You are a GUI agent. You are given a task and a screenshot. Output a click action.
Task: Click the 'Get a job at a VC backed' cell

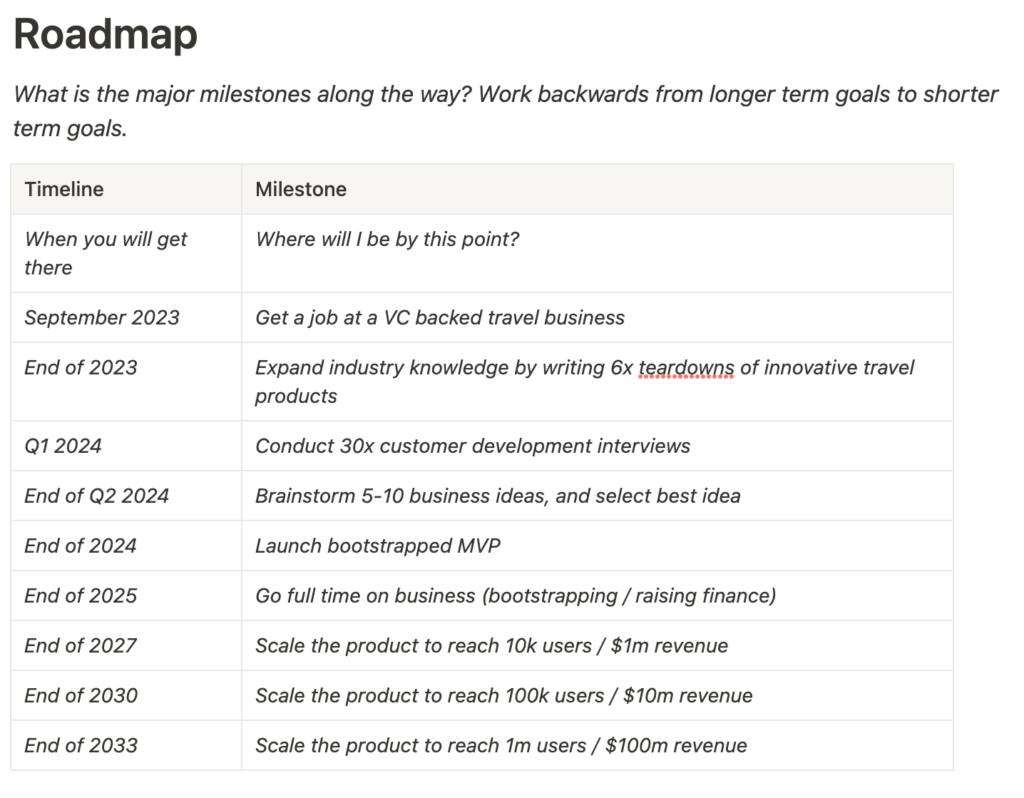[440, 318]
